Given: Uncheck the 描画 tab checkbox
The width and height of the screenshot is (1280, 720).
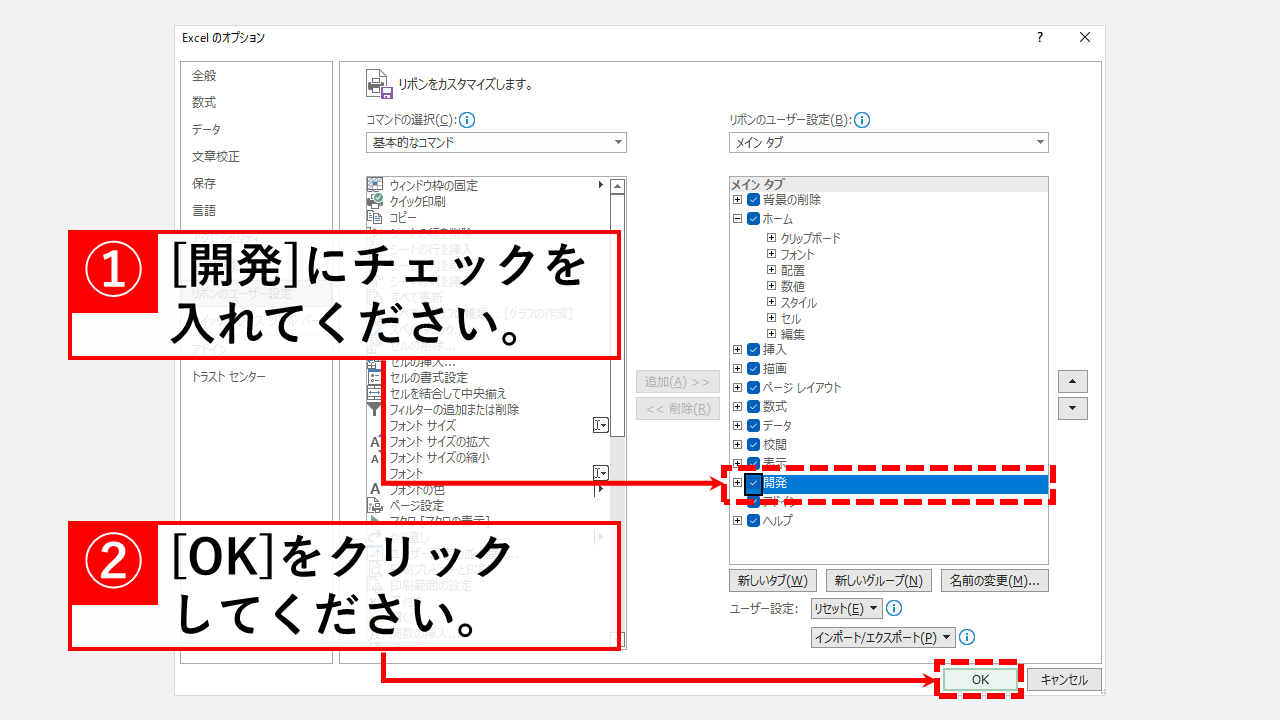Looking at the screenshot, I should 754,369.
